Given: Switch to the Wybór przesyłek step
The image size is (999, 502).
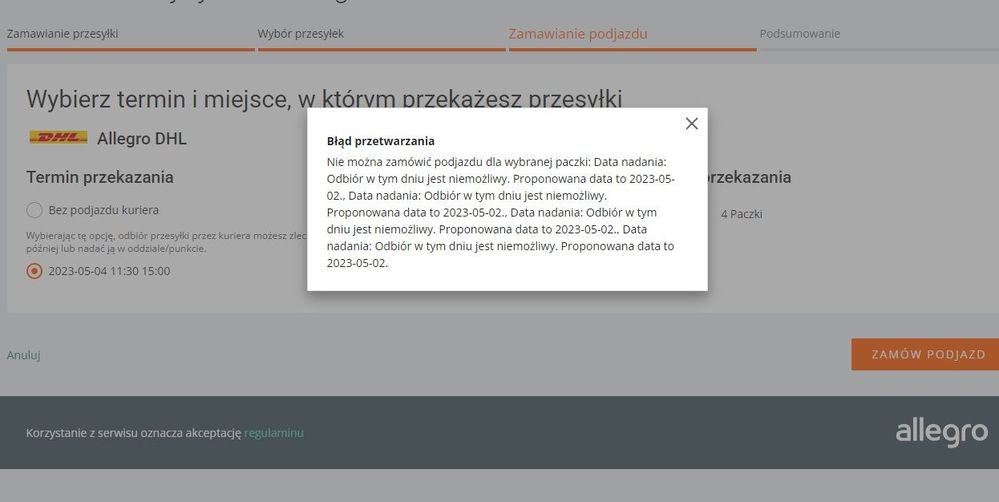Looking at the screenshot, I should (301, 34).
